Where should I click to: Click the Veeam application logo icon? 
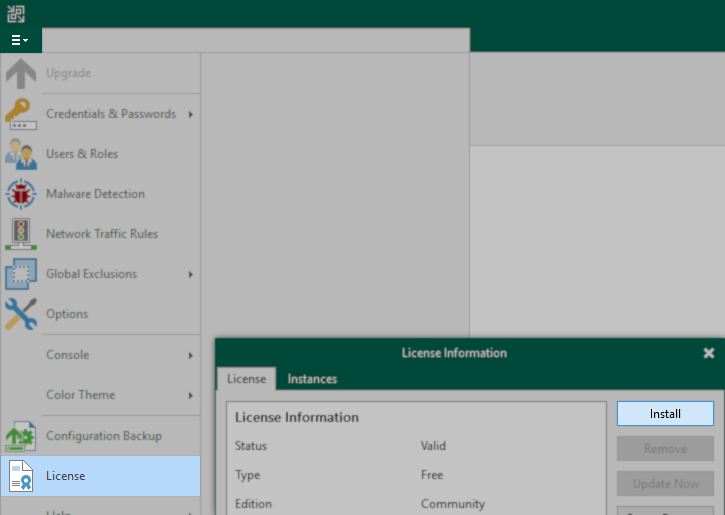click(16, 14)
